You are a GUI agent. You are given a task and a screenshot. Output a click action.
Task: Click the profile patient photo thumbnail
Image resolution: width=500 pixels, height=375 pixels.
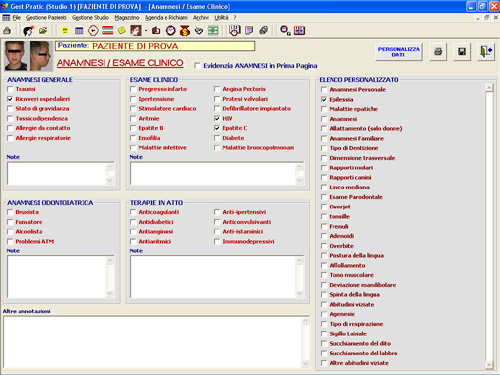pos(42,56)
